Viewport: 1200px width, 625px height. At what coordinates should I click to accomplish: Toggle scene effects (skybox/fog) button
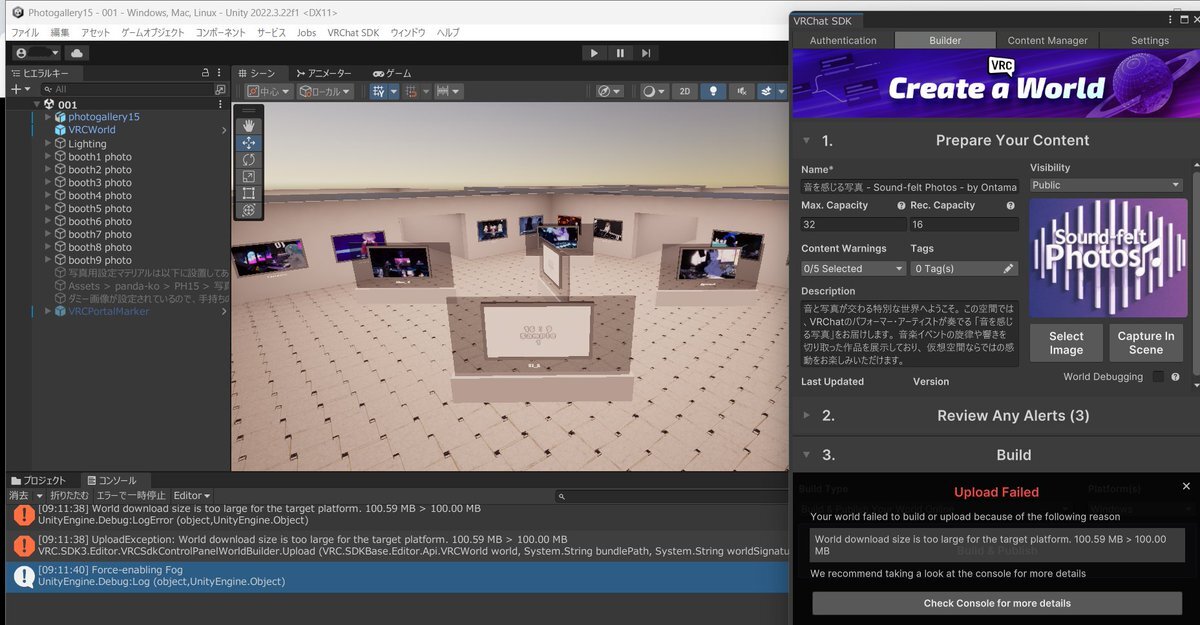point(765,91)
